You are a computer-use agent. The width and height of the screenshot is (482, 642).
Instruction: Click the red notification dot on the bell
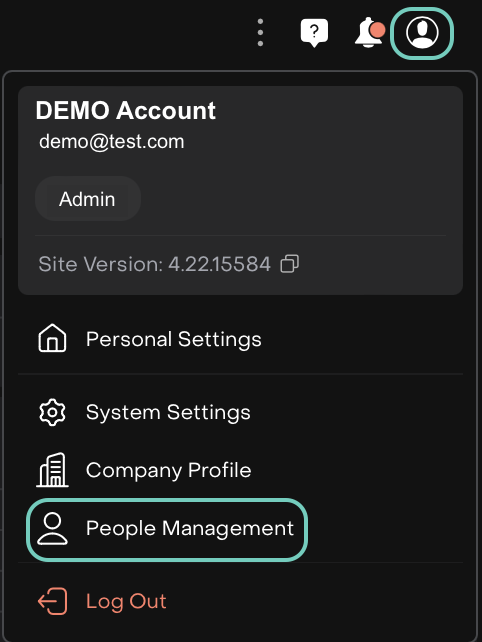377,30
